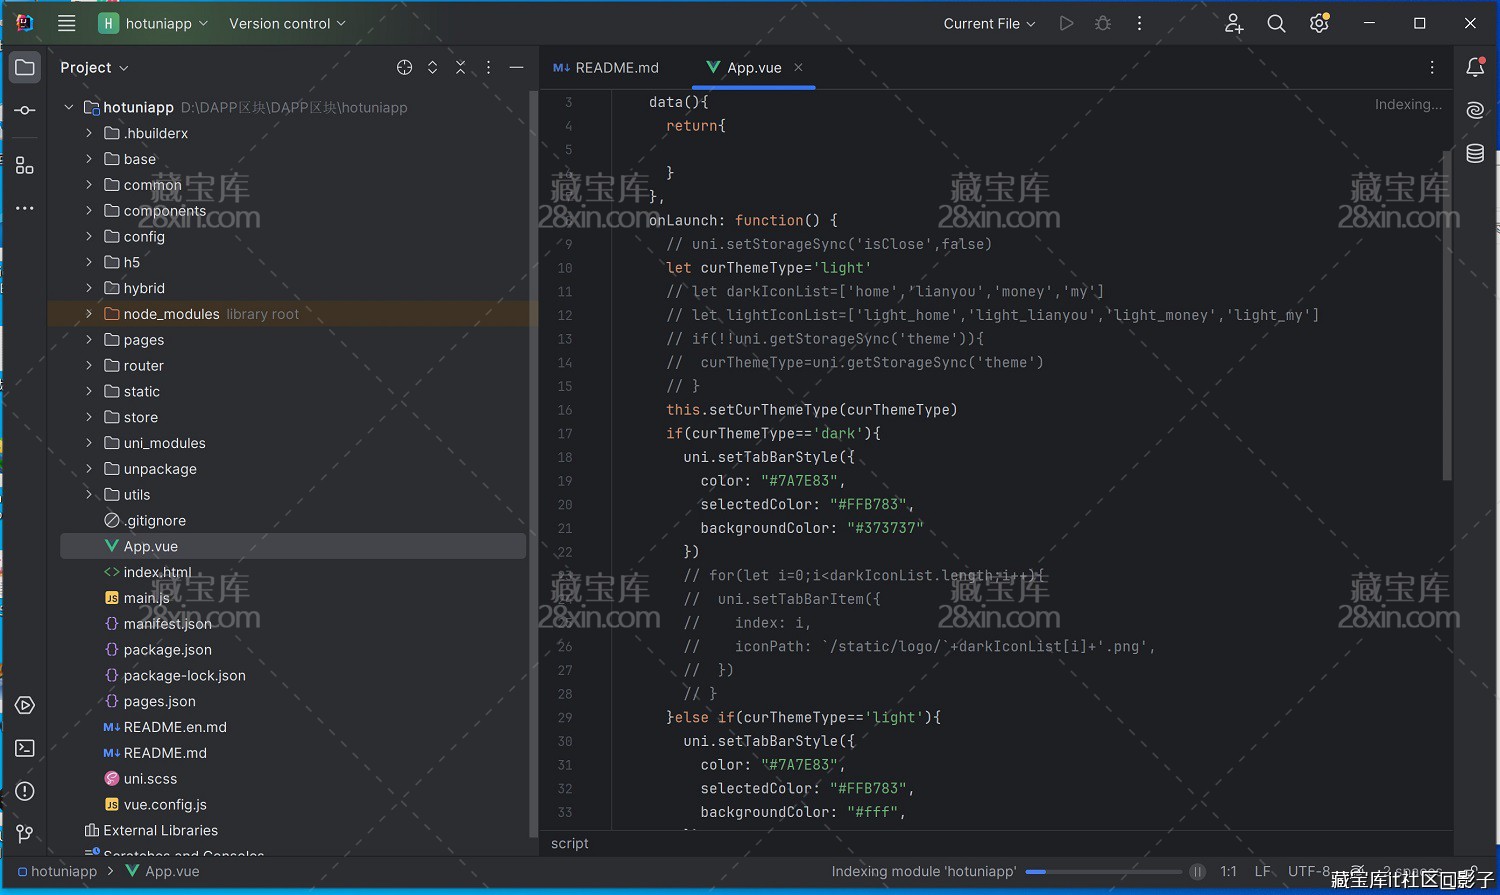The height and width of the screenshot is (895, 1500).
Task: Expand all in Project tree
Action: pos(432,67)
